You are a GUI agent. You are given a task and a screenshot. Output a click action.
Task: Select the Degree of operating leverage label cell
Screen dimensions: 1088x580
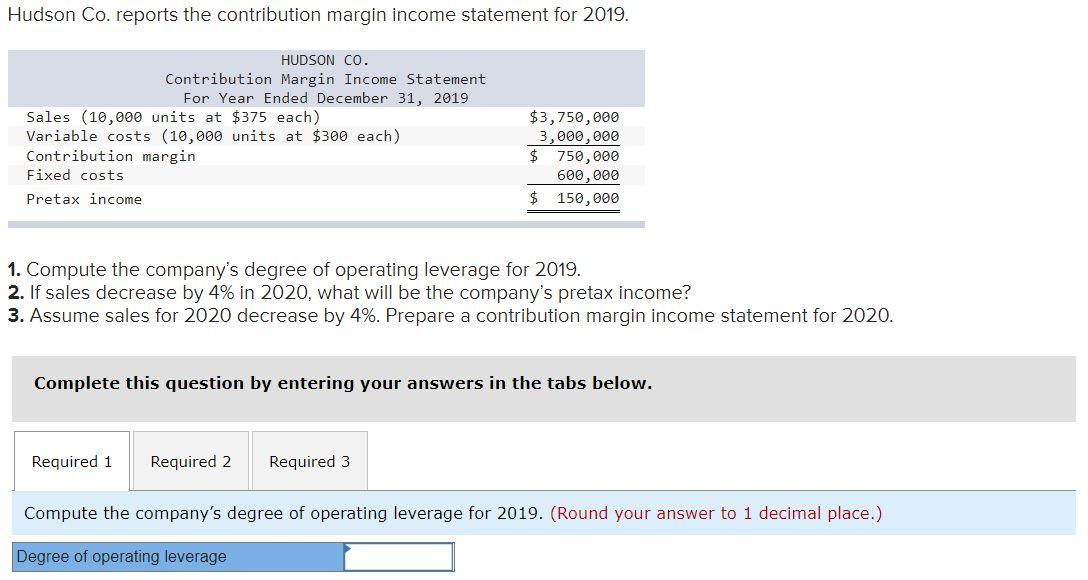click(x=170, y=557)
